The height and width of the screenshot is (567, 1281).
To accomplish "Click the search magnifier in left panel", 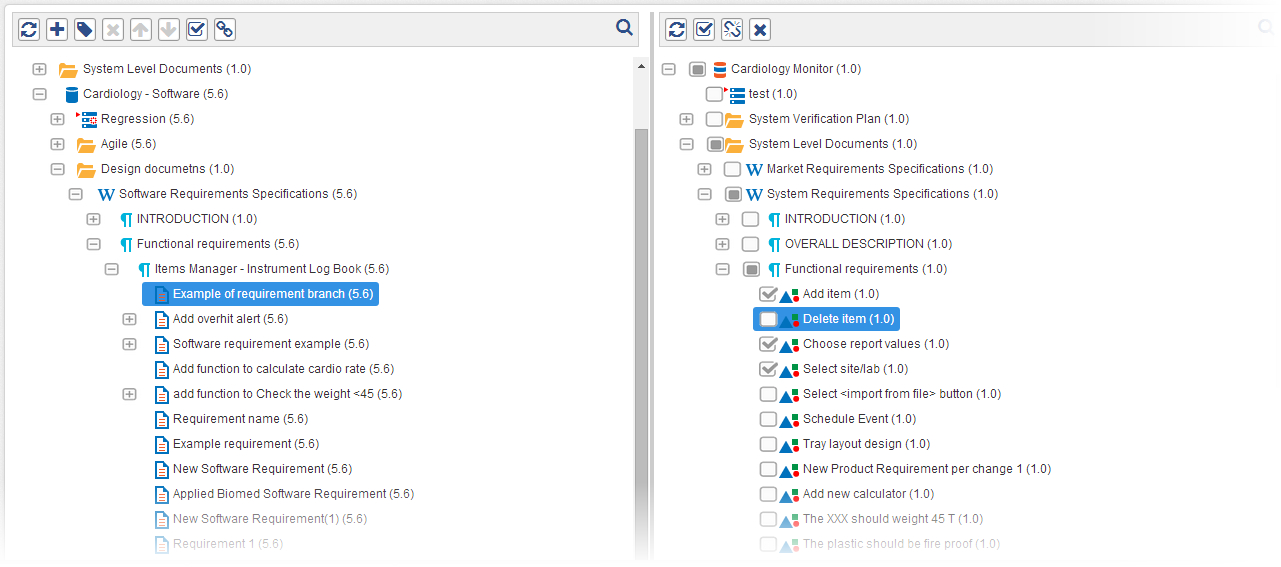I will click(625, 29).
